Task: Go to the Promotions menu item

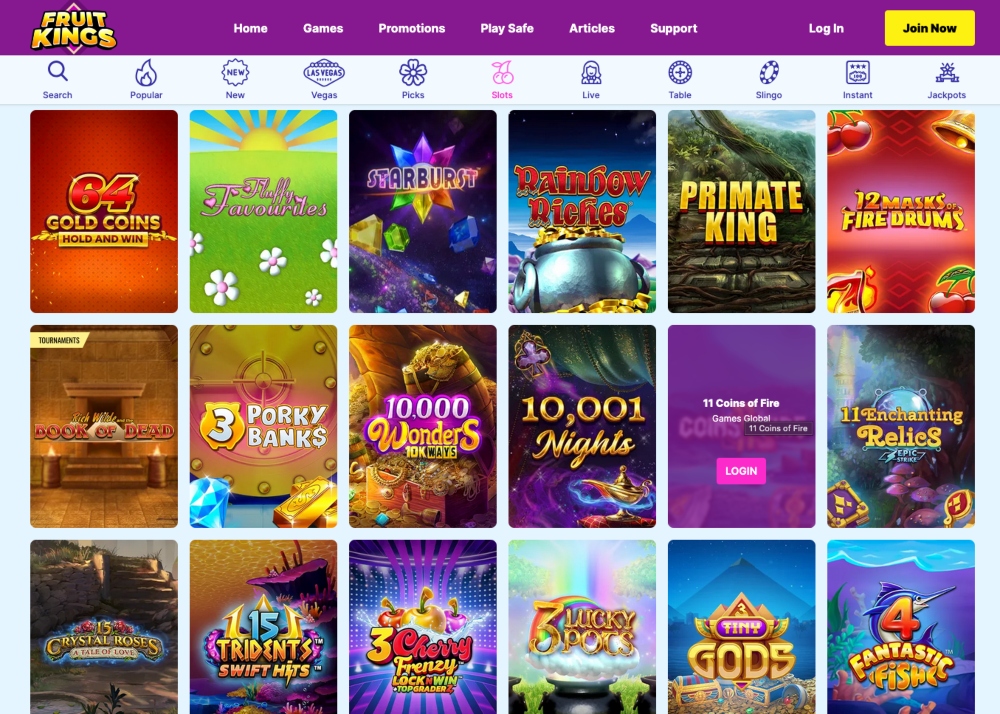Action: point(411,28)
